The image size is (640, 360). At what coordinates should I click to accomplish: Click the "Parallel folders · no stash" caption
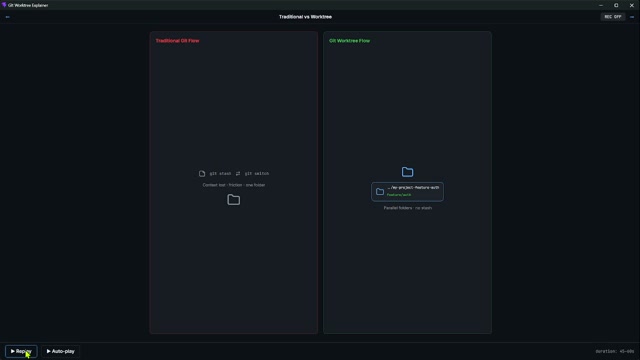(x=408, y=208)
